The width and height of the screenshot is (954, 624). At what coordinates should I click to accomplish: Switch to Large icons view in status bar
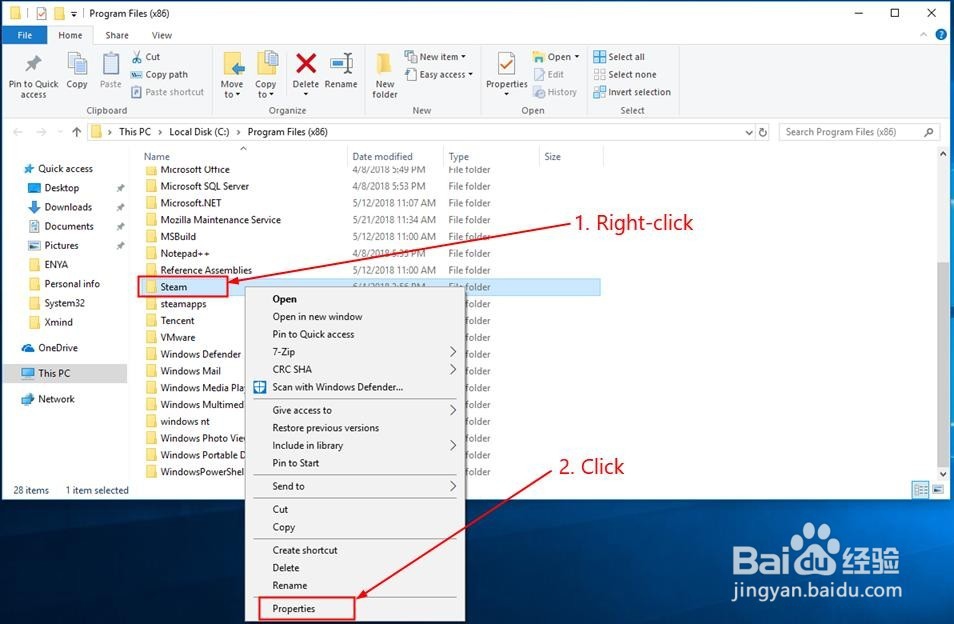pos(938,490)
